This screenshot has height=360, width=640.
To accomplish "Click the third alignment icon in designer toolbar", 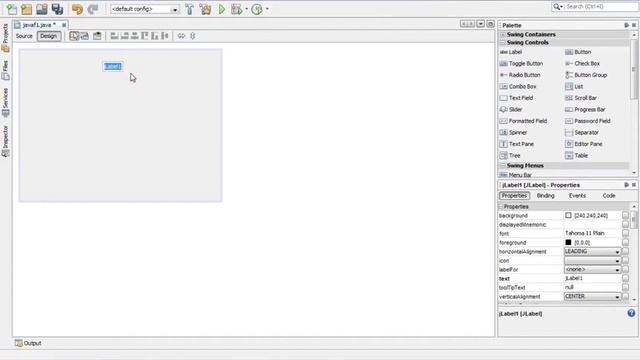I will point(135,36).
